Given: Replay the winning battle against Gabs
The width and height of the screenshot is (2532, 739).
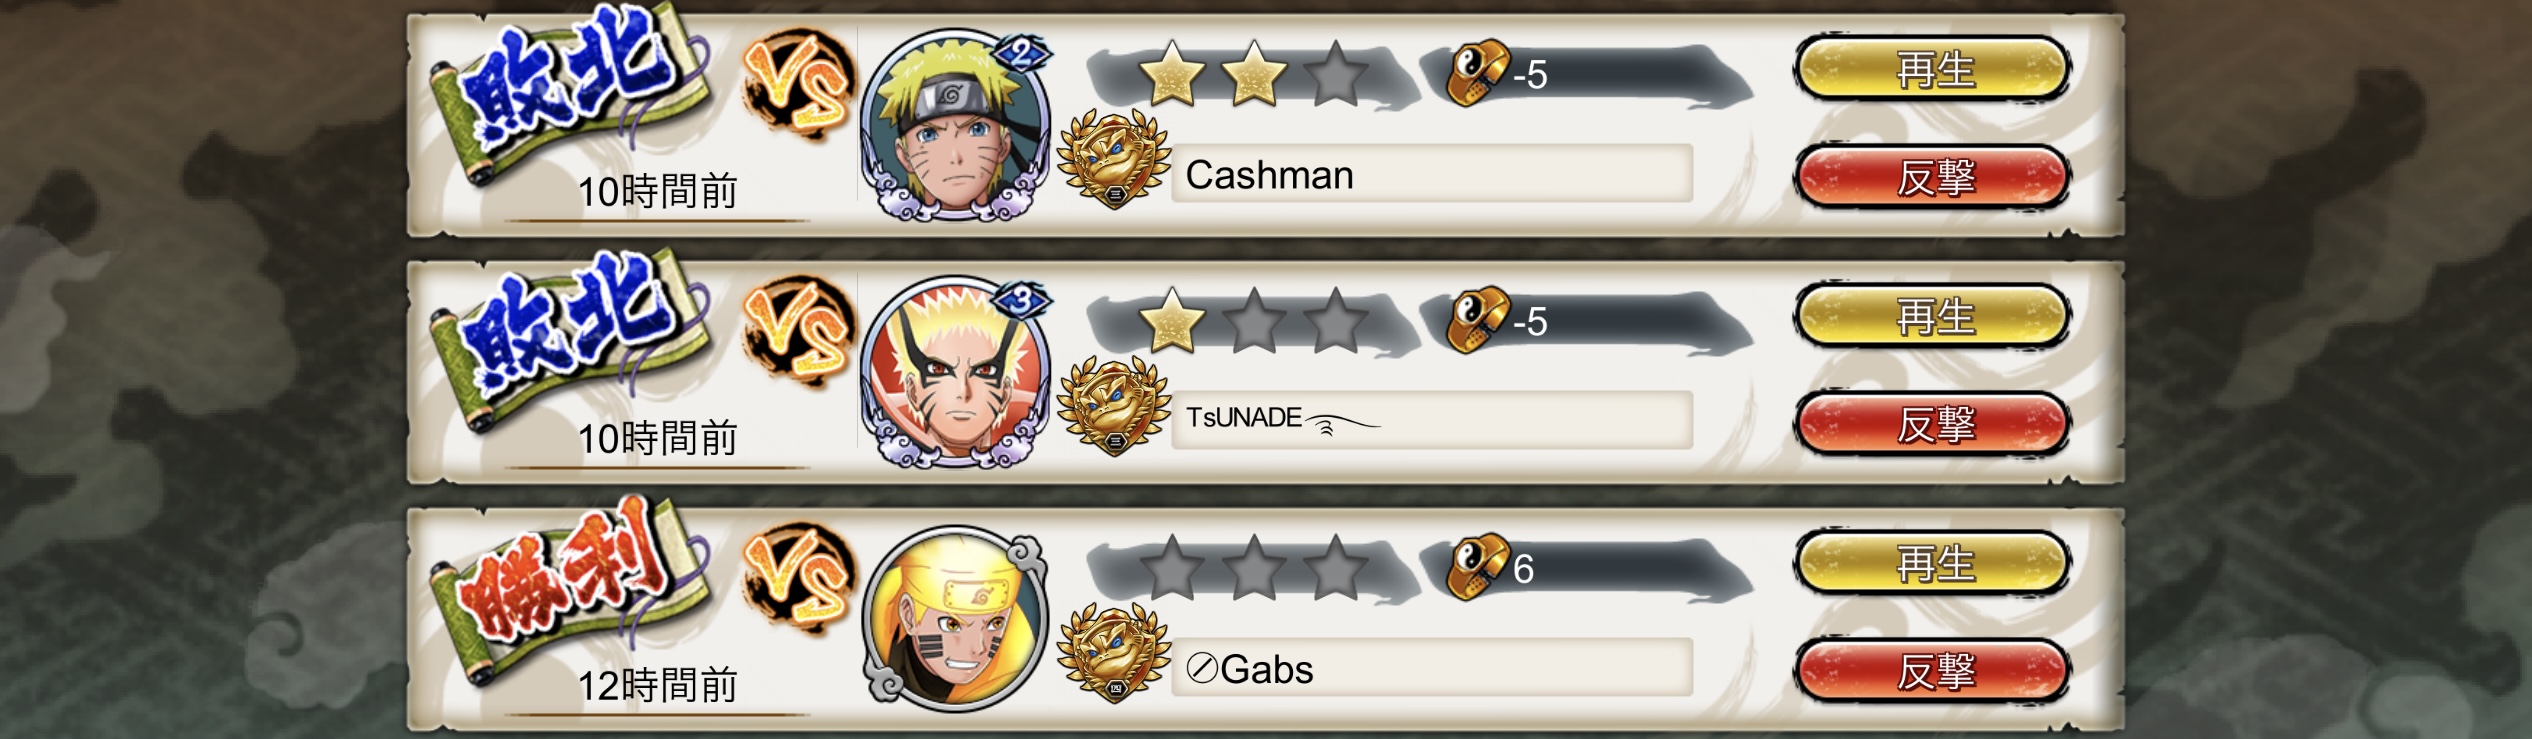Looking at the screenshot, I should click(x=1932, y=563).
